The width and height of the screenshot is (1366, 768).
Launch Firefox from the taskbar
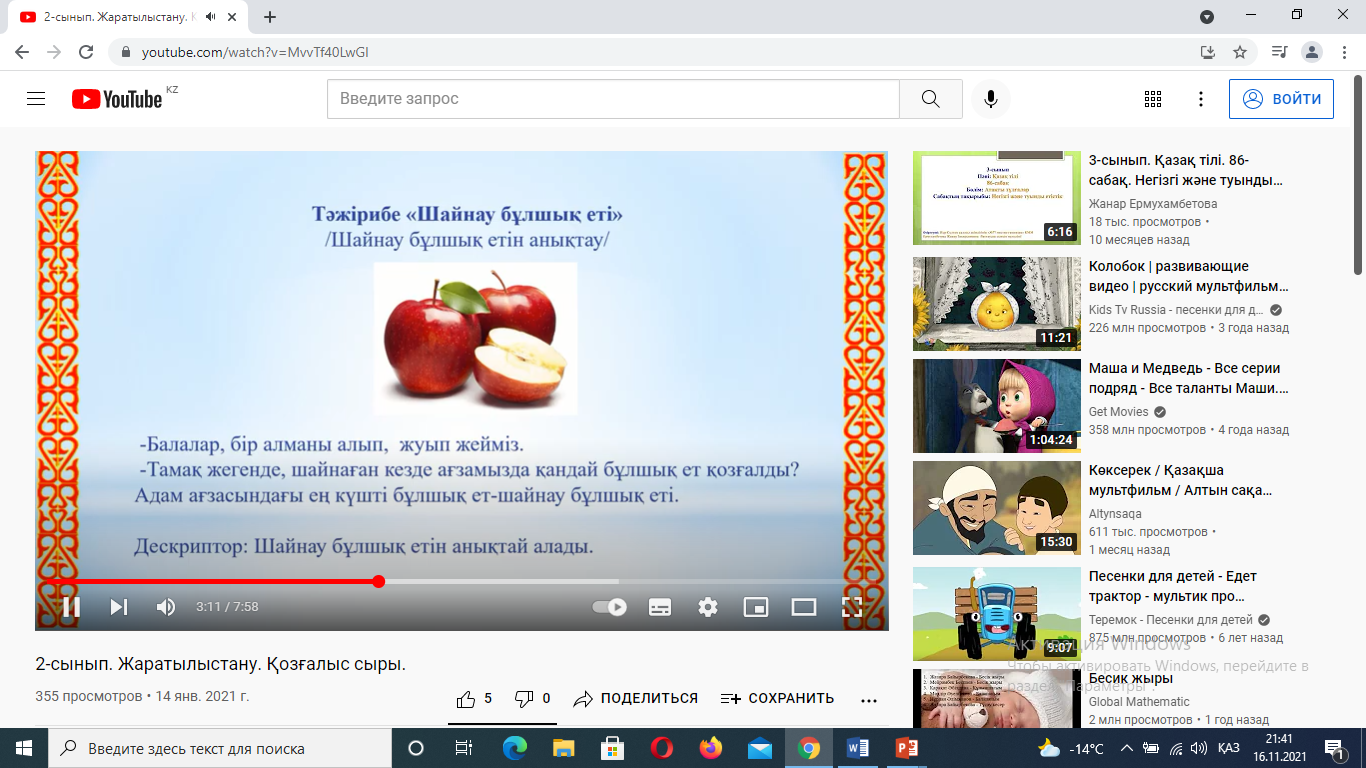[x=711, y=748]
